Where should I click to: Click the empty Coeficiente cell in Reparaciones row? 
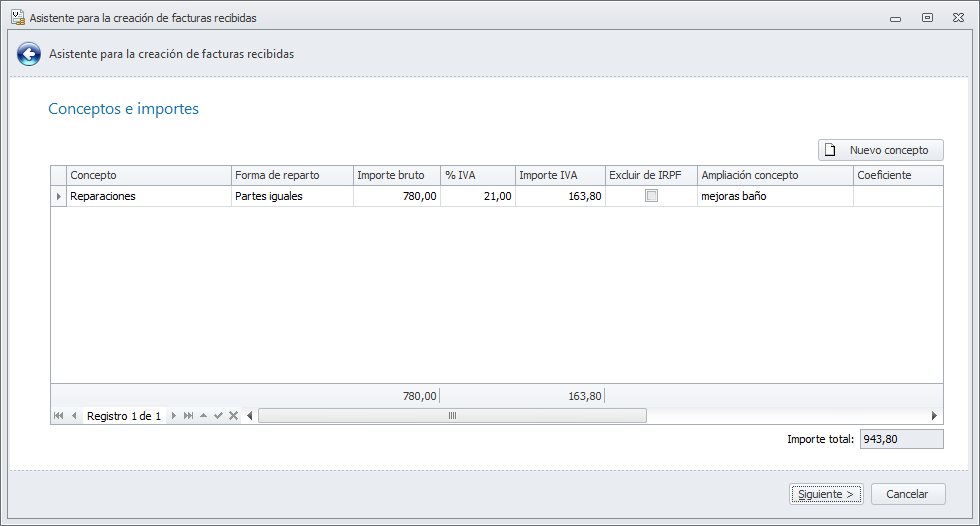pos(898,196)
